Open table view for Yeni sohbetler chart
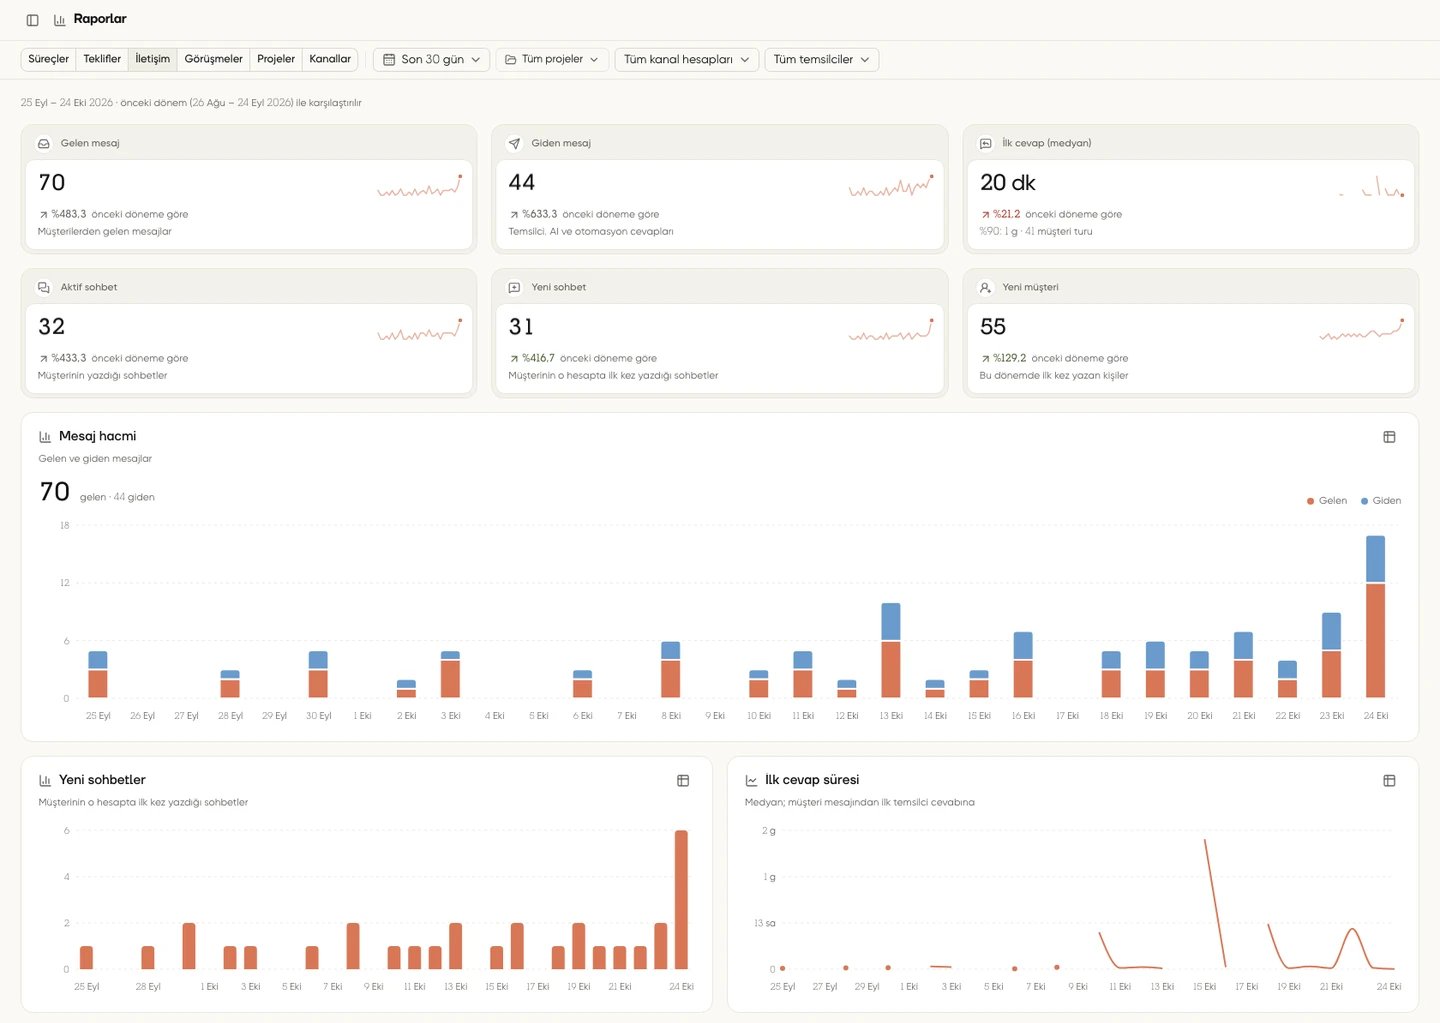The width and height of the screenshot is (1440, 1023). pyautogui.click(x=683, y=781)
